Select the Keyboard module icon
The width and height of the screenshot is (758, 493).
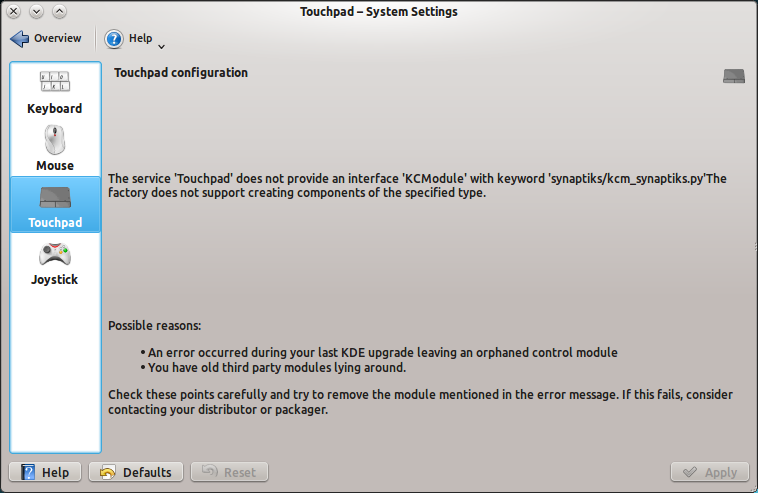(55, 83)
